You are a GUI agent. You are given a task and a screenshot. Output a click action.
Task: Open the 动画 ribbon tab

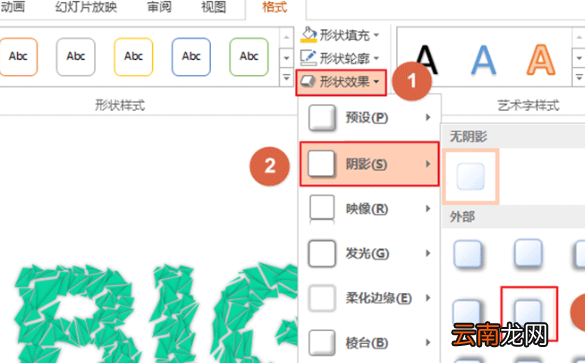tap(12, 7)
